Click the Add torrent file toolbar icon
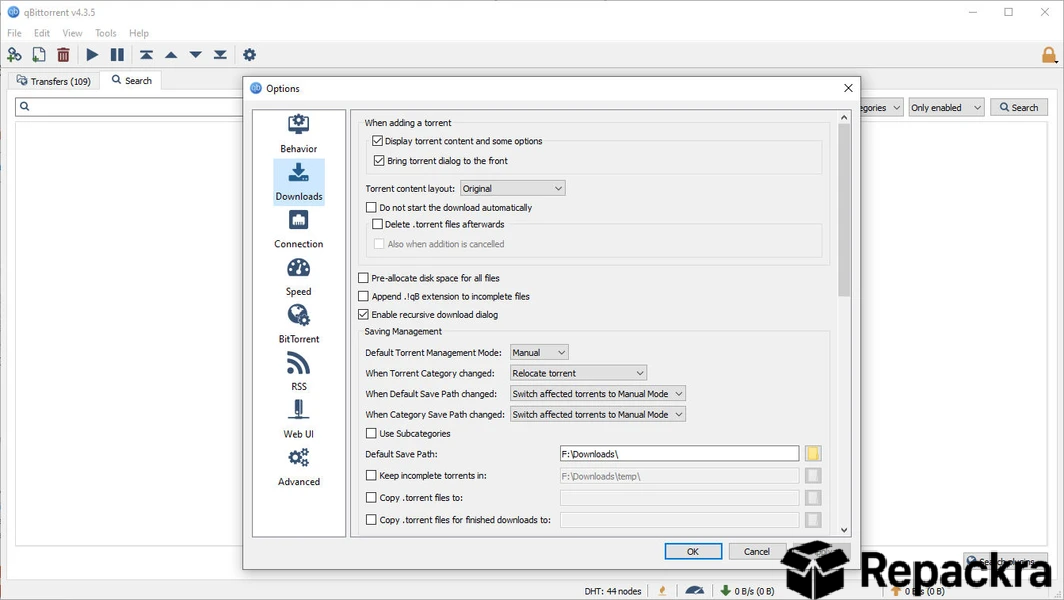The height and width of the screenshot is (600, 1064). (39, 55)
